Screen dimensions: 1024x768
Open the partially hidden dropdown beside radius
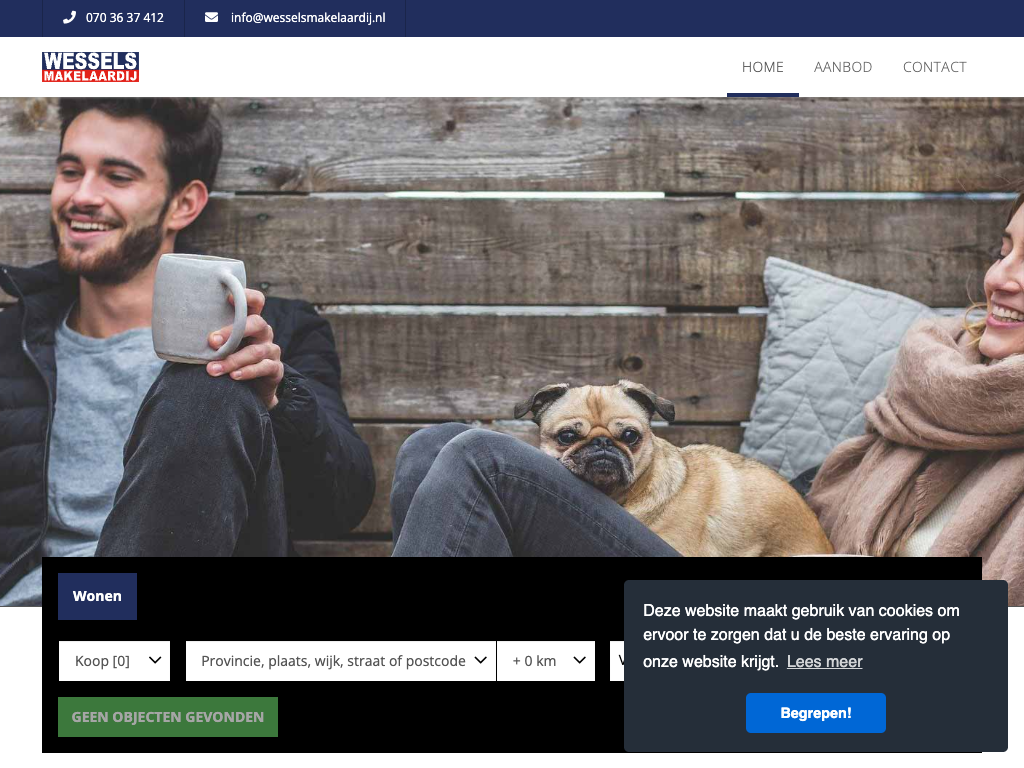617,661
